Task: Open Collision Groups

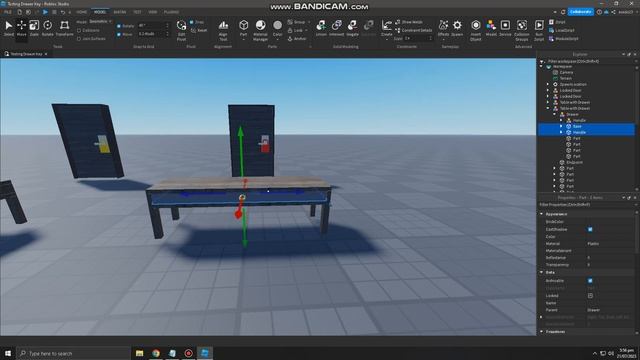Action: [522, 30]
